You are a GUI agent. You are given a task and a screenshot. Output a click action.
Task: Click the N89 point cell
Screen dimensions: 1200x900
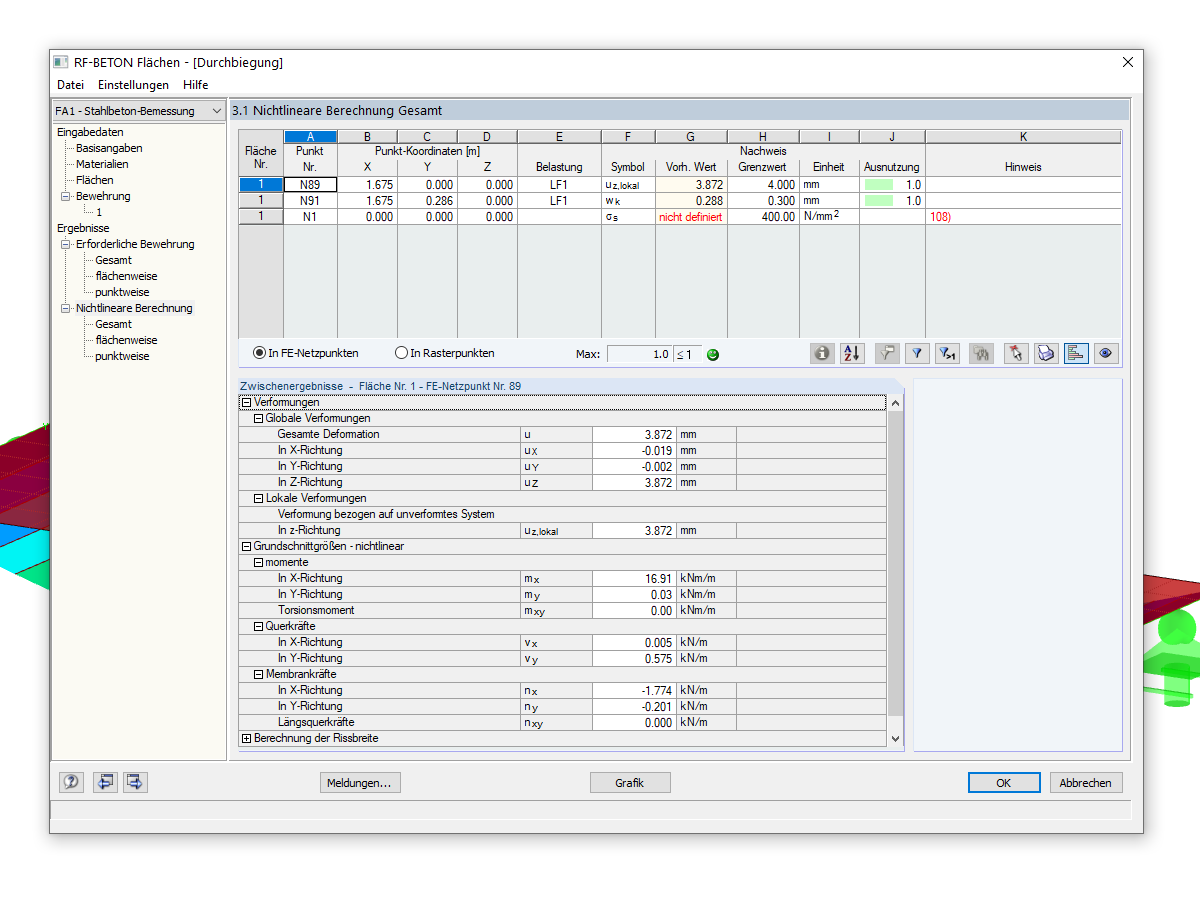coord(311,185)
